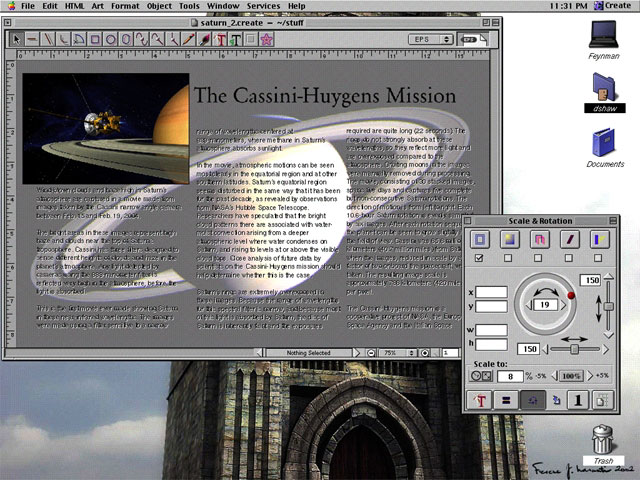Image resolution: width=640 pixels, height=480 pixels.
Task: Click the zoom out minus button
Action: coord(371,353)
